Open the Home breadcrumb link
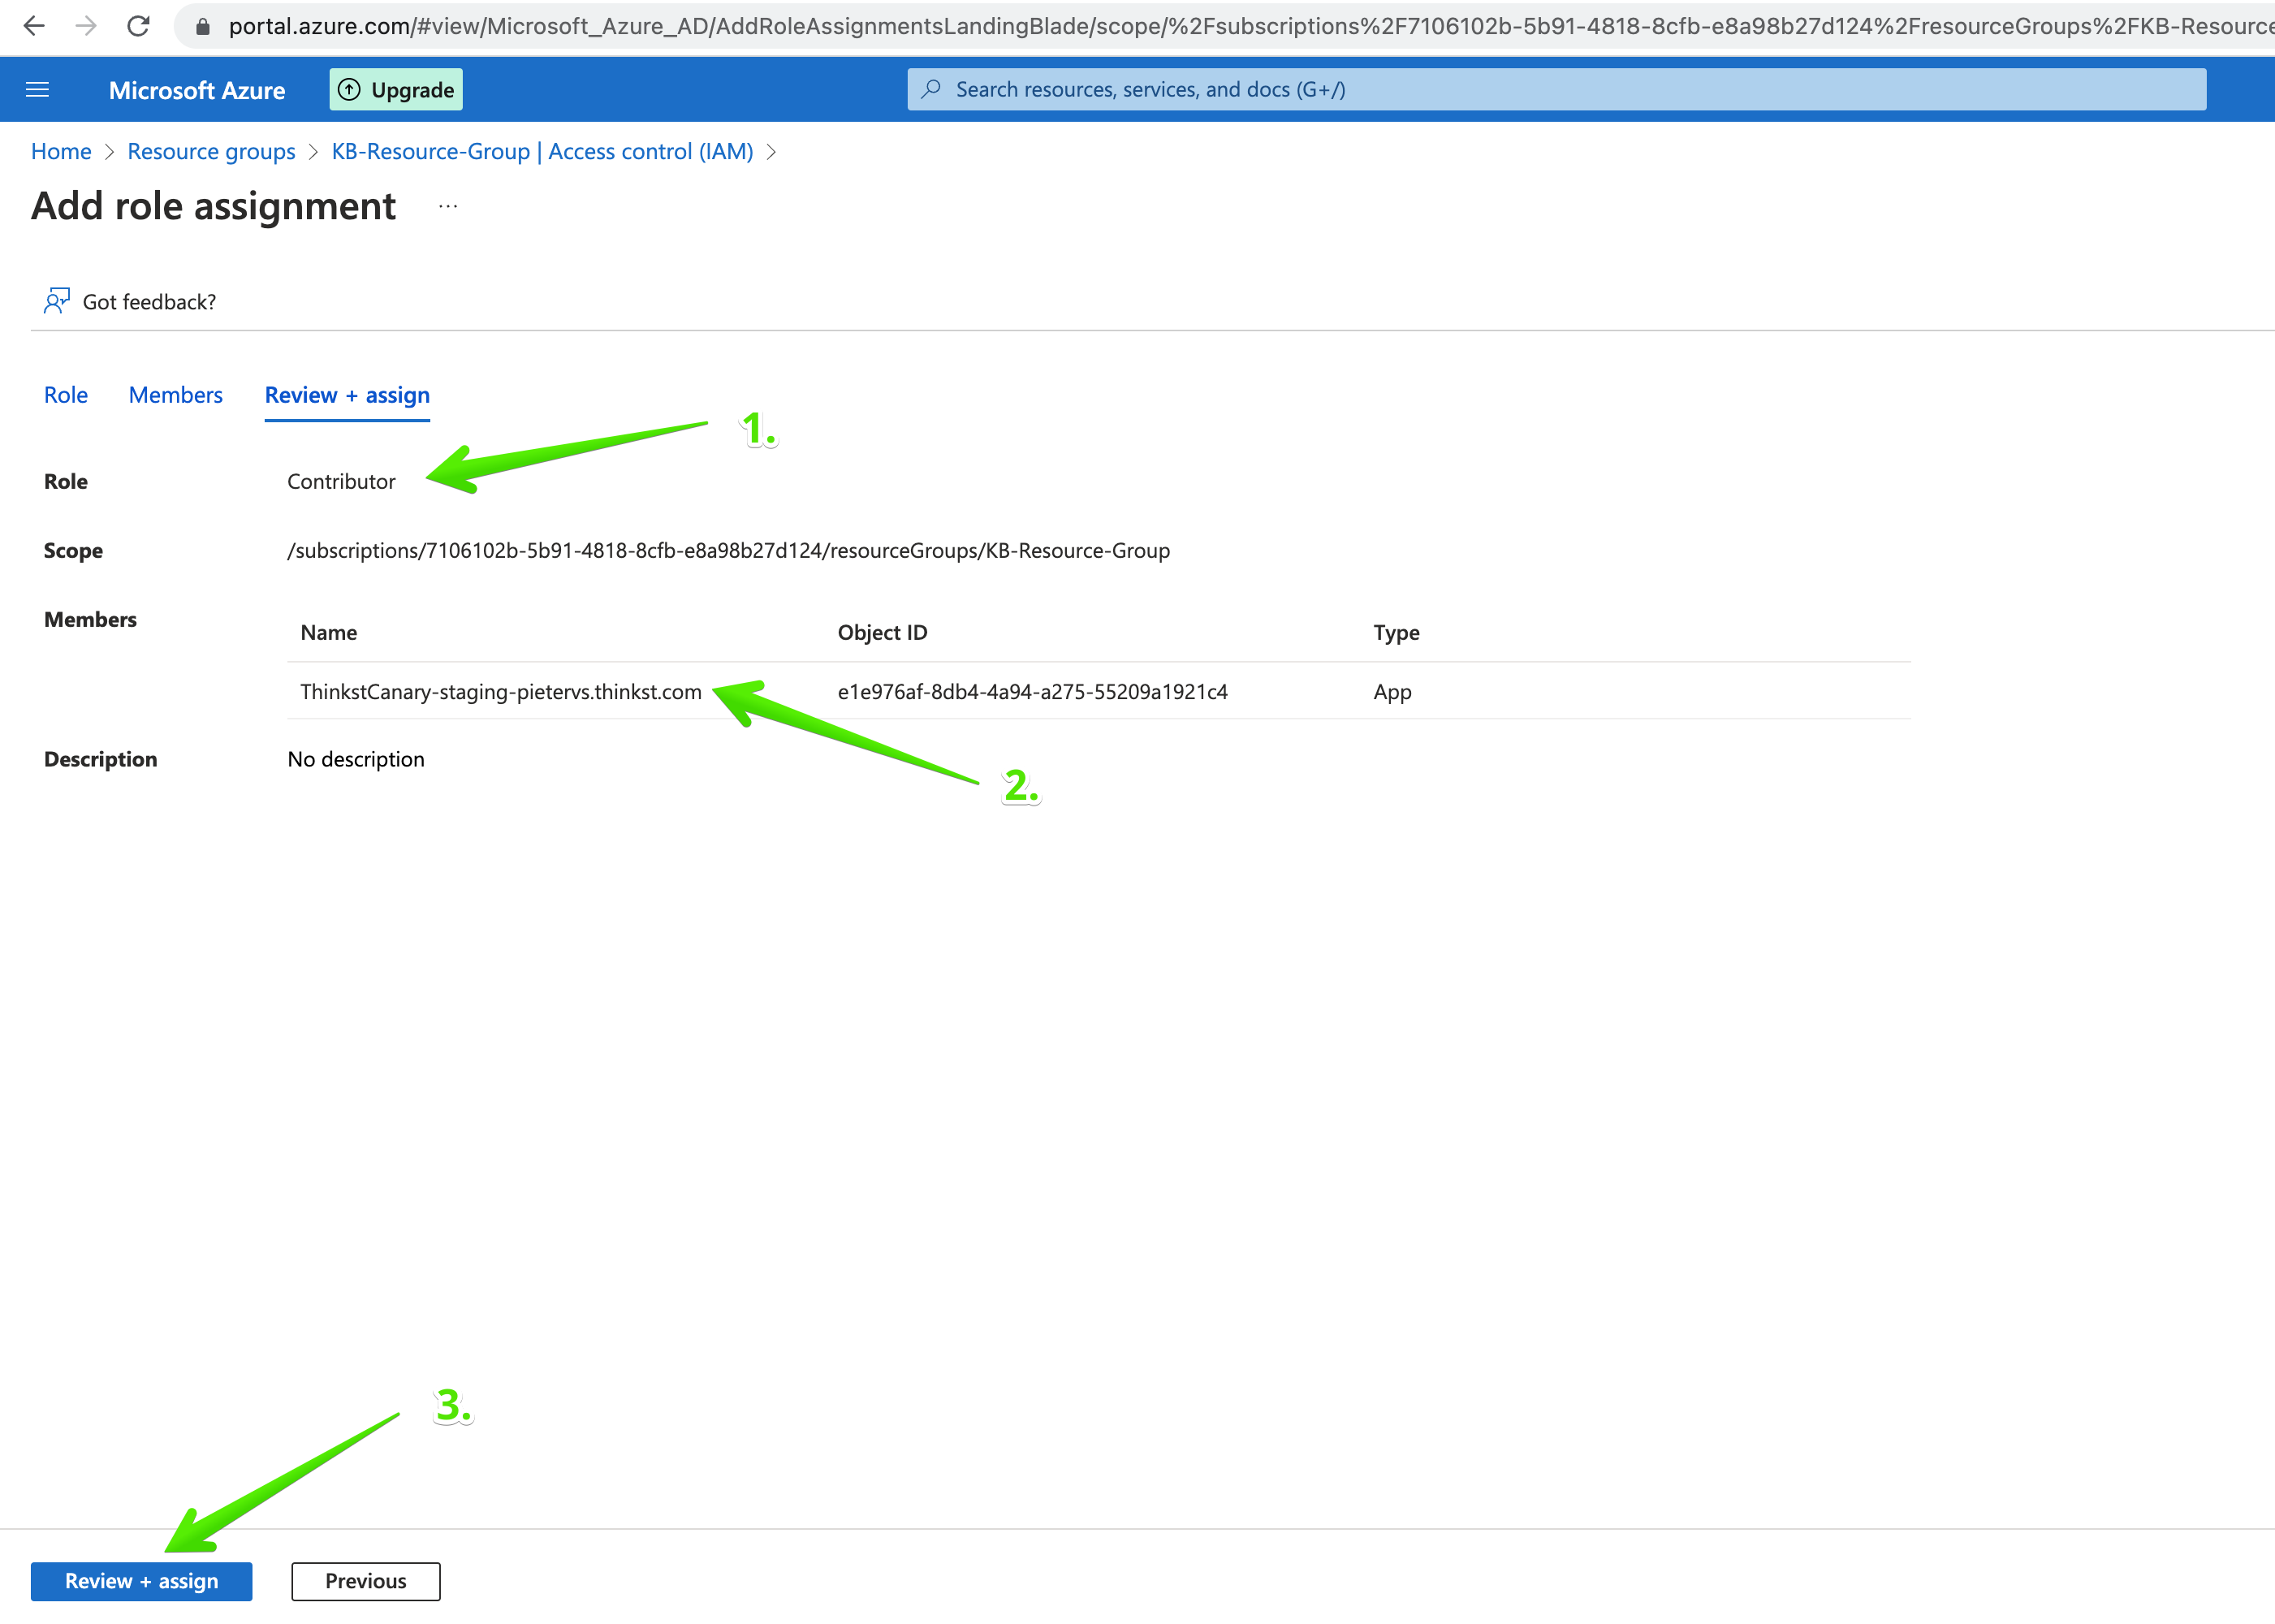The height and width of the screenshot is (1624, 2275). (x=61, y=151)
